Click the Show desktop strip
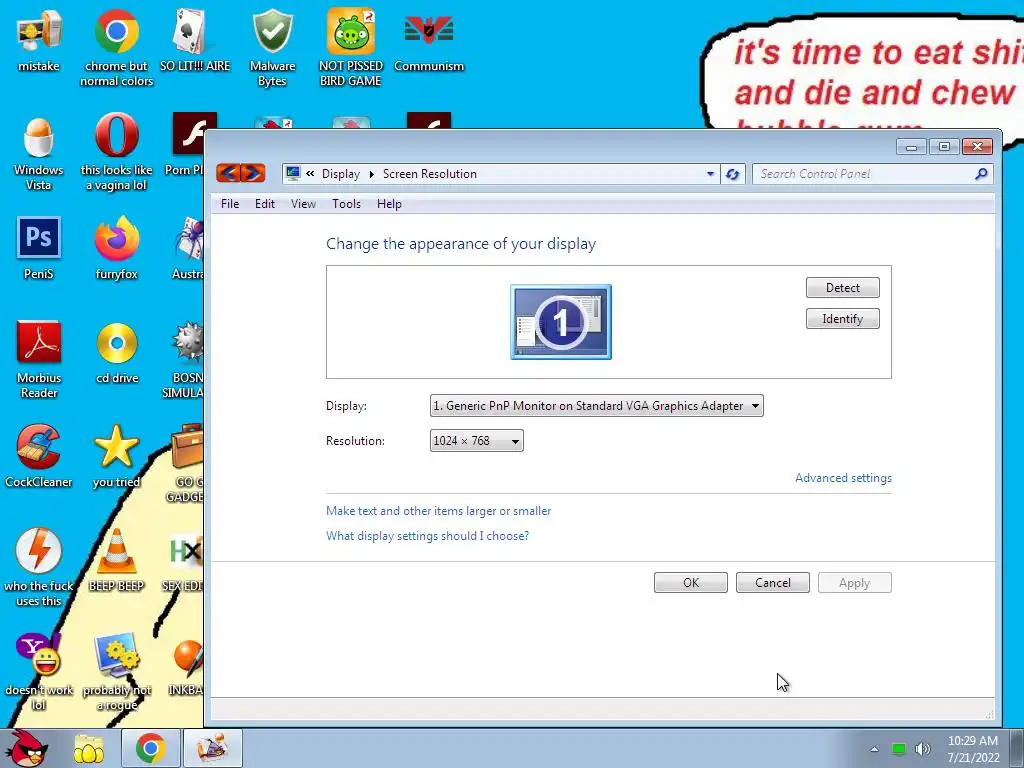Screen dimensions: 1024x768 coord(1017,748)
